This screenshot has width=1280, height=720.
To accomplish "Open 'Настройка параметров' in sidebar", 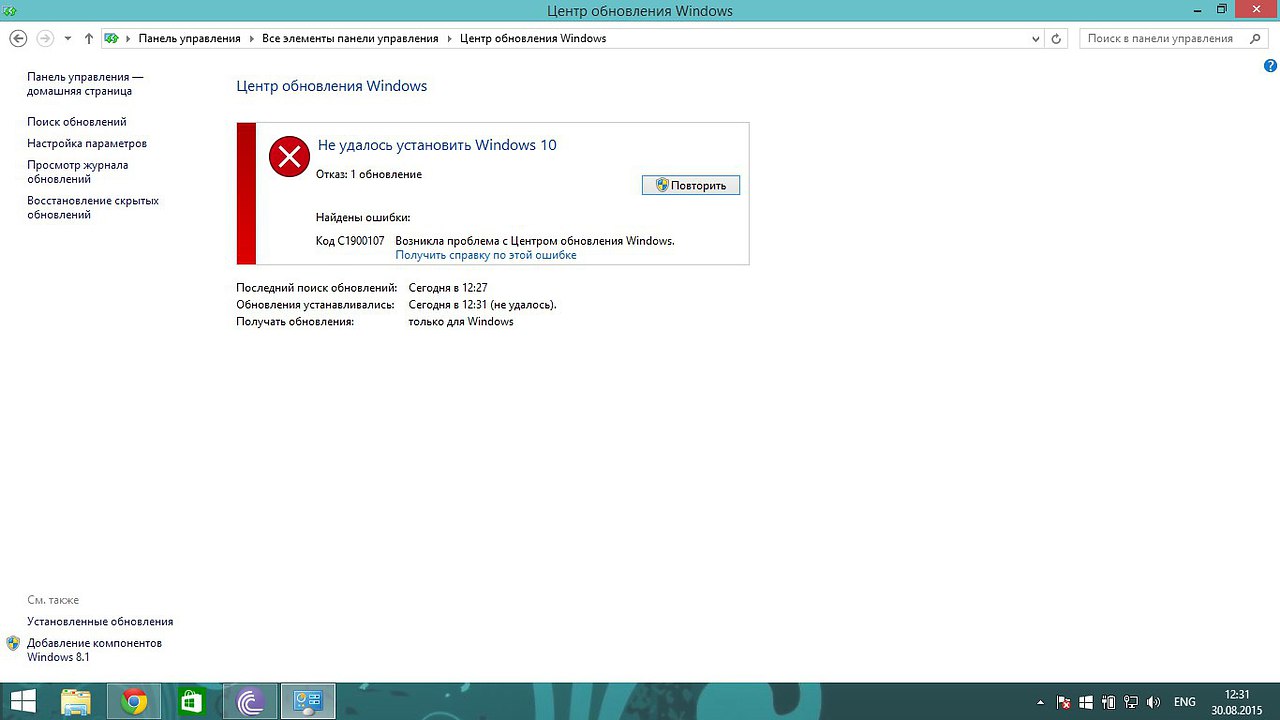I will tap(87, 144).
